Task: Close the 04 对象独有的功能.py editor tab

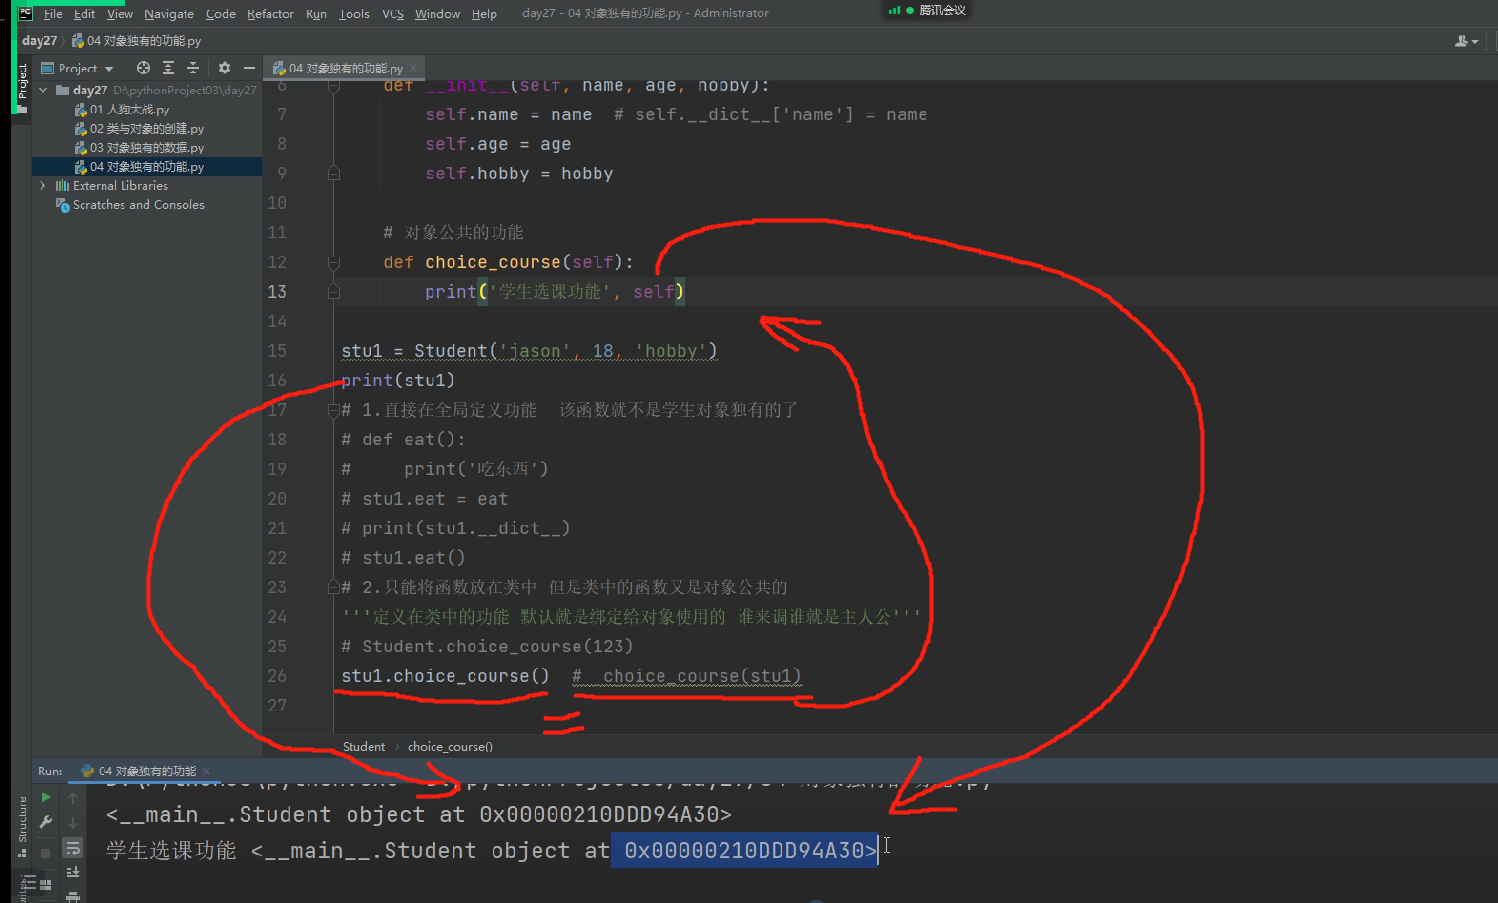Action: 413,68
